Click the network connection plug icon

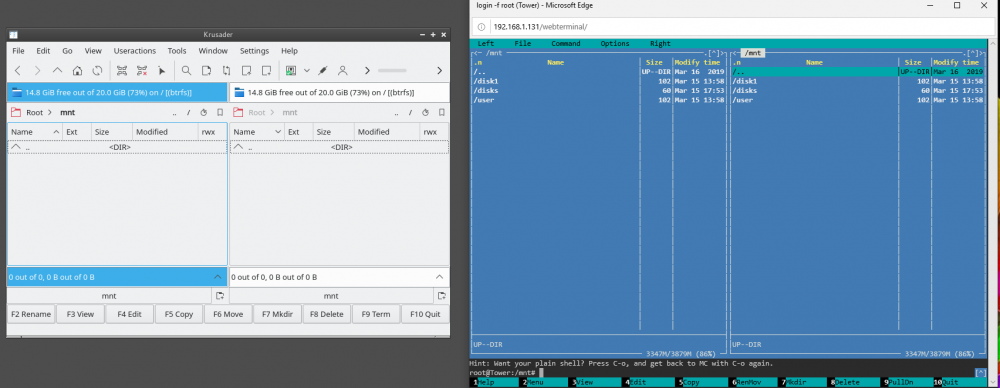(323, 70)
